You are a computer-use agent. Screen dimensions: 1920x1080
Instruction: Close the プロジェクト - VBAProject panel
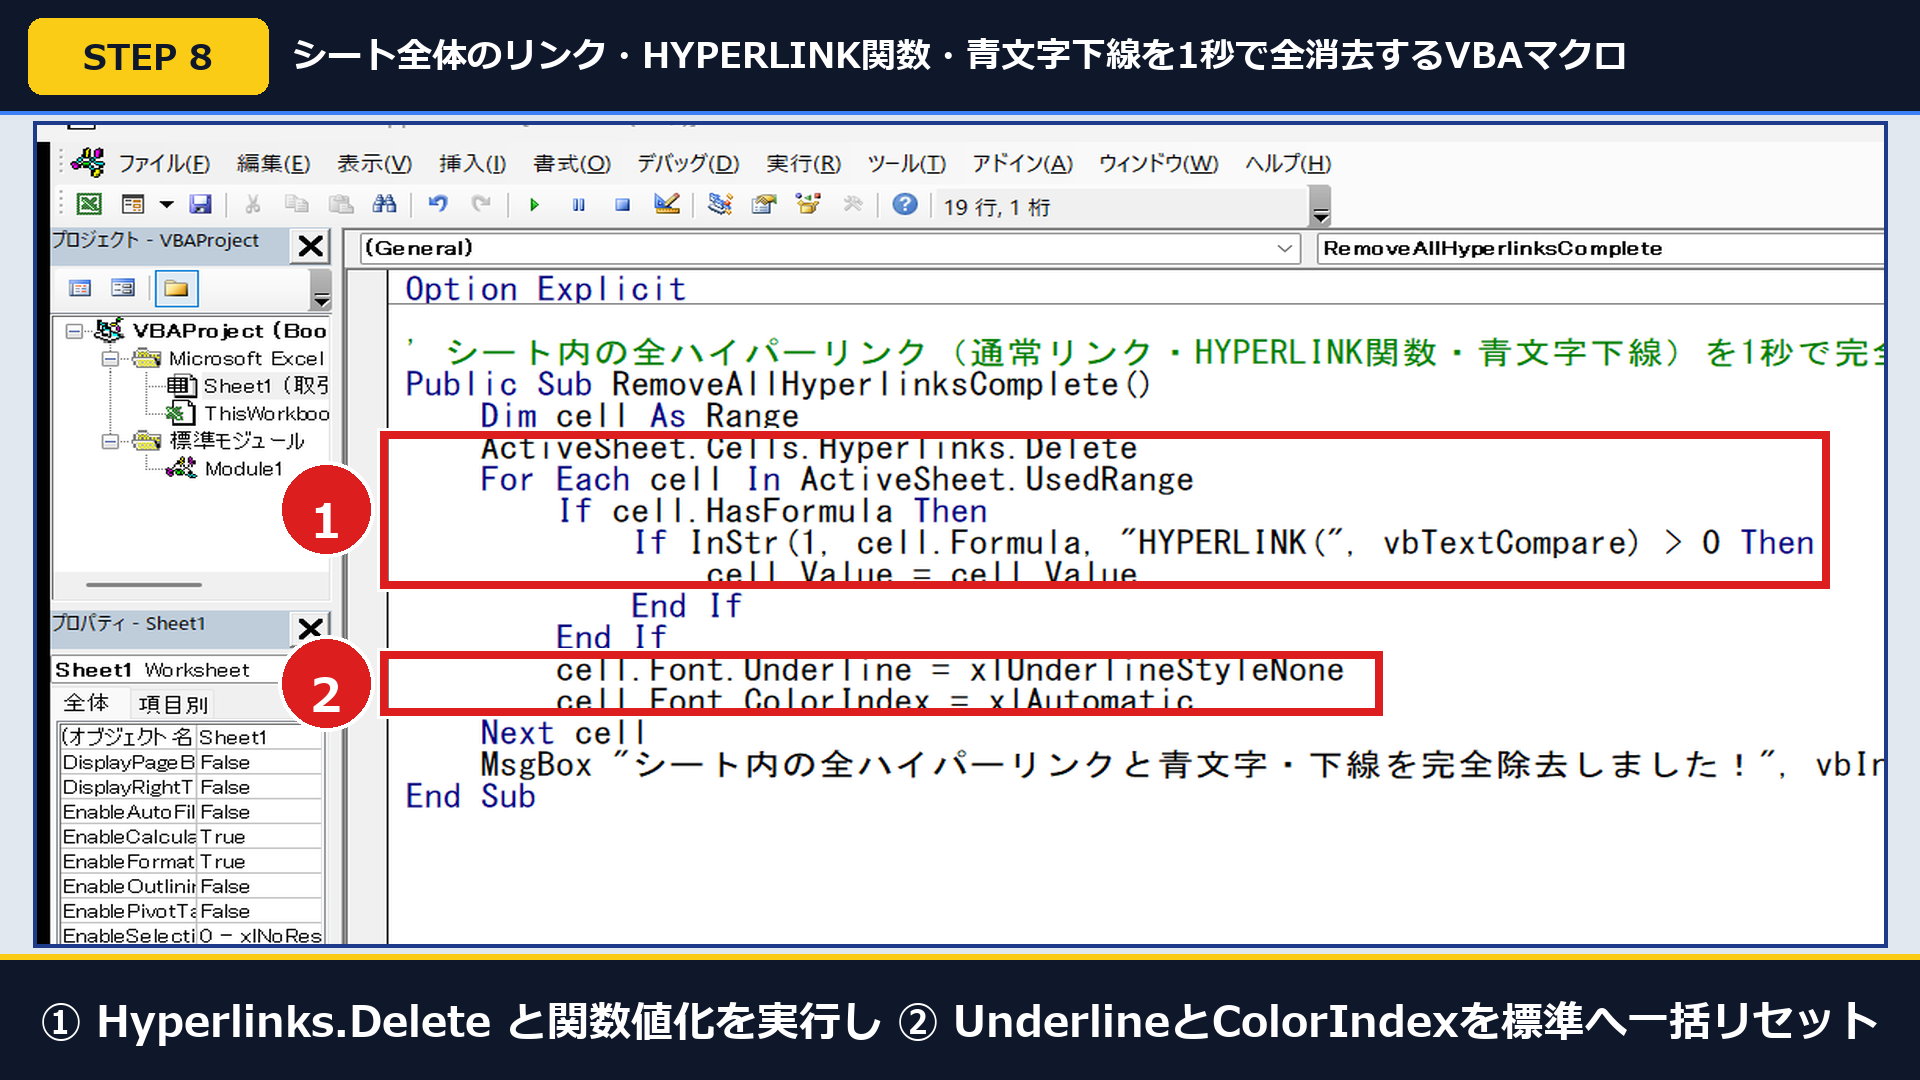311,246
